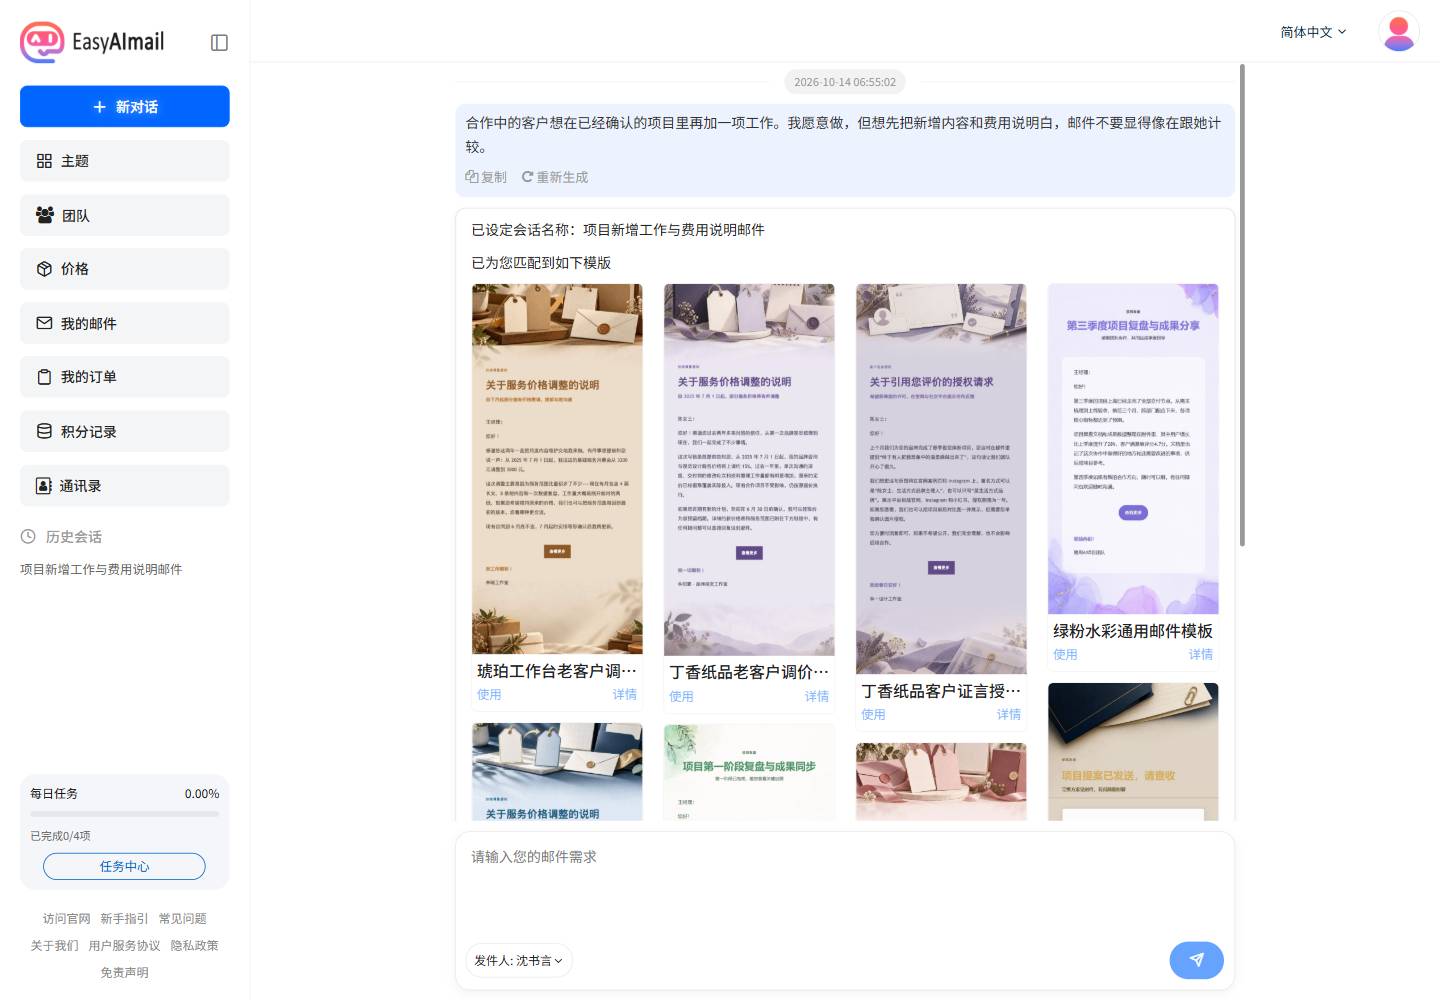
Task: Click the chat area vertical scrollbar
Action: click(x=1242, y=305)
